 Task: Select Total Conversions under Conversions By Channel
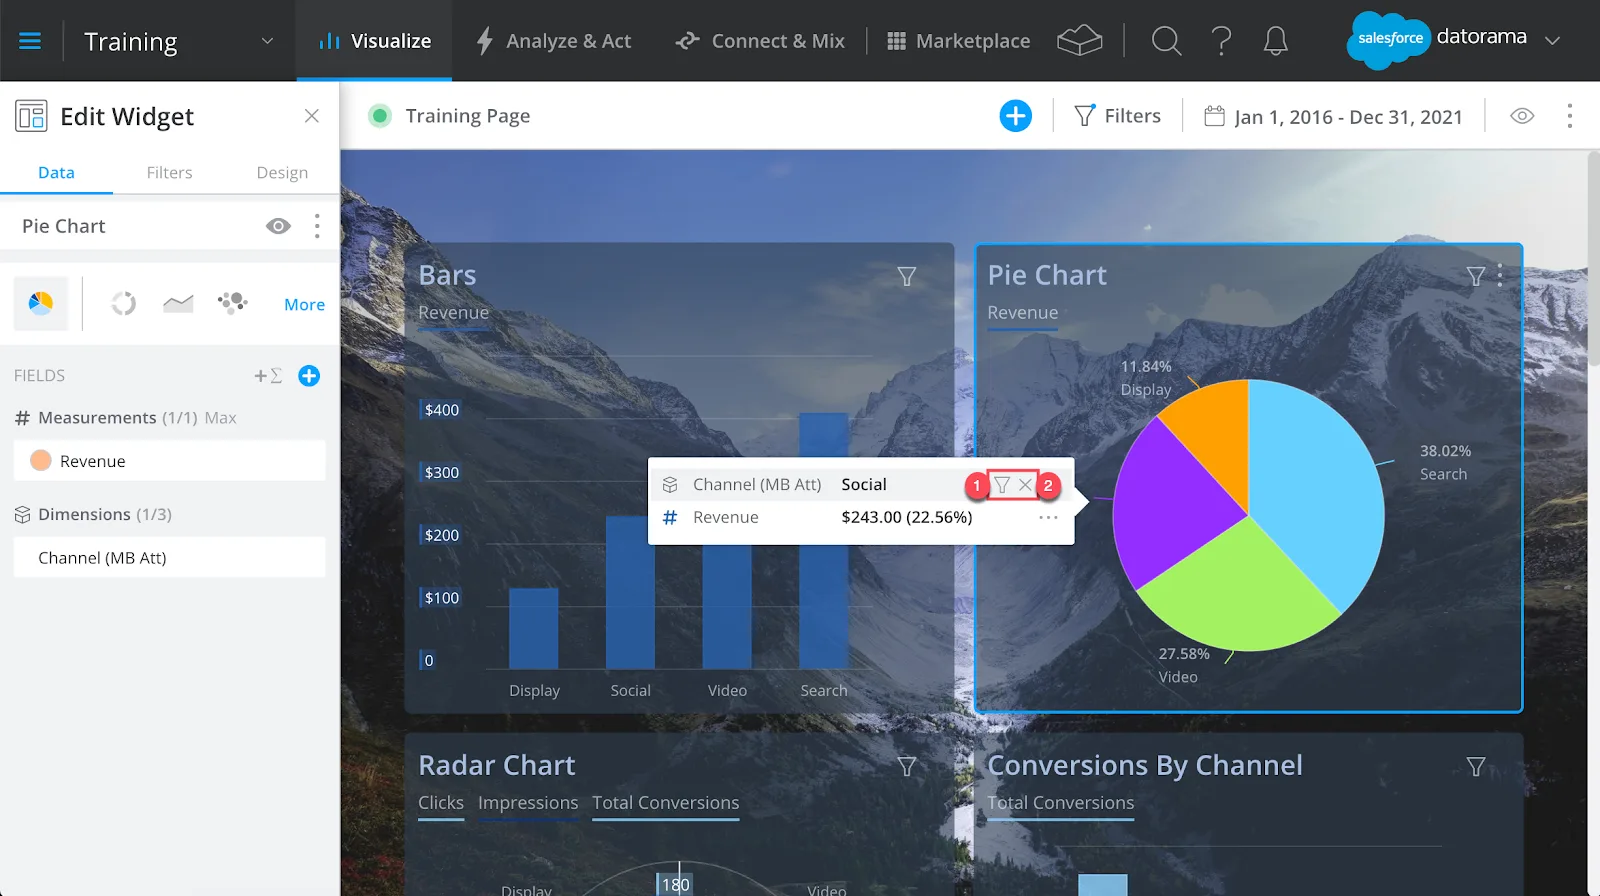pos(1061,803)
